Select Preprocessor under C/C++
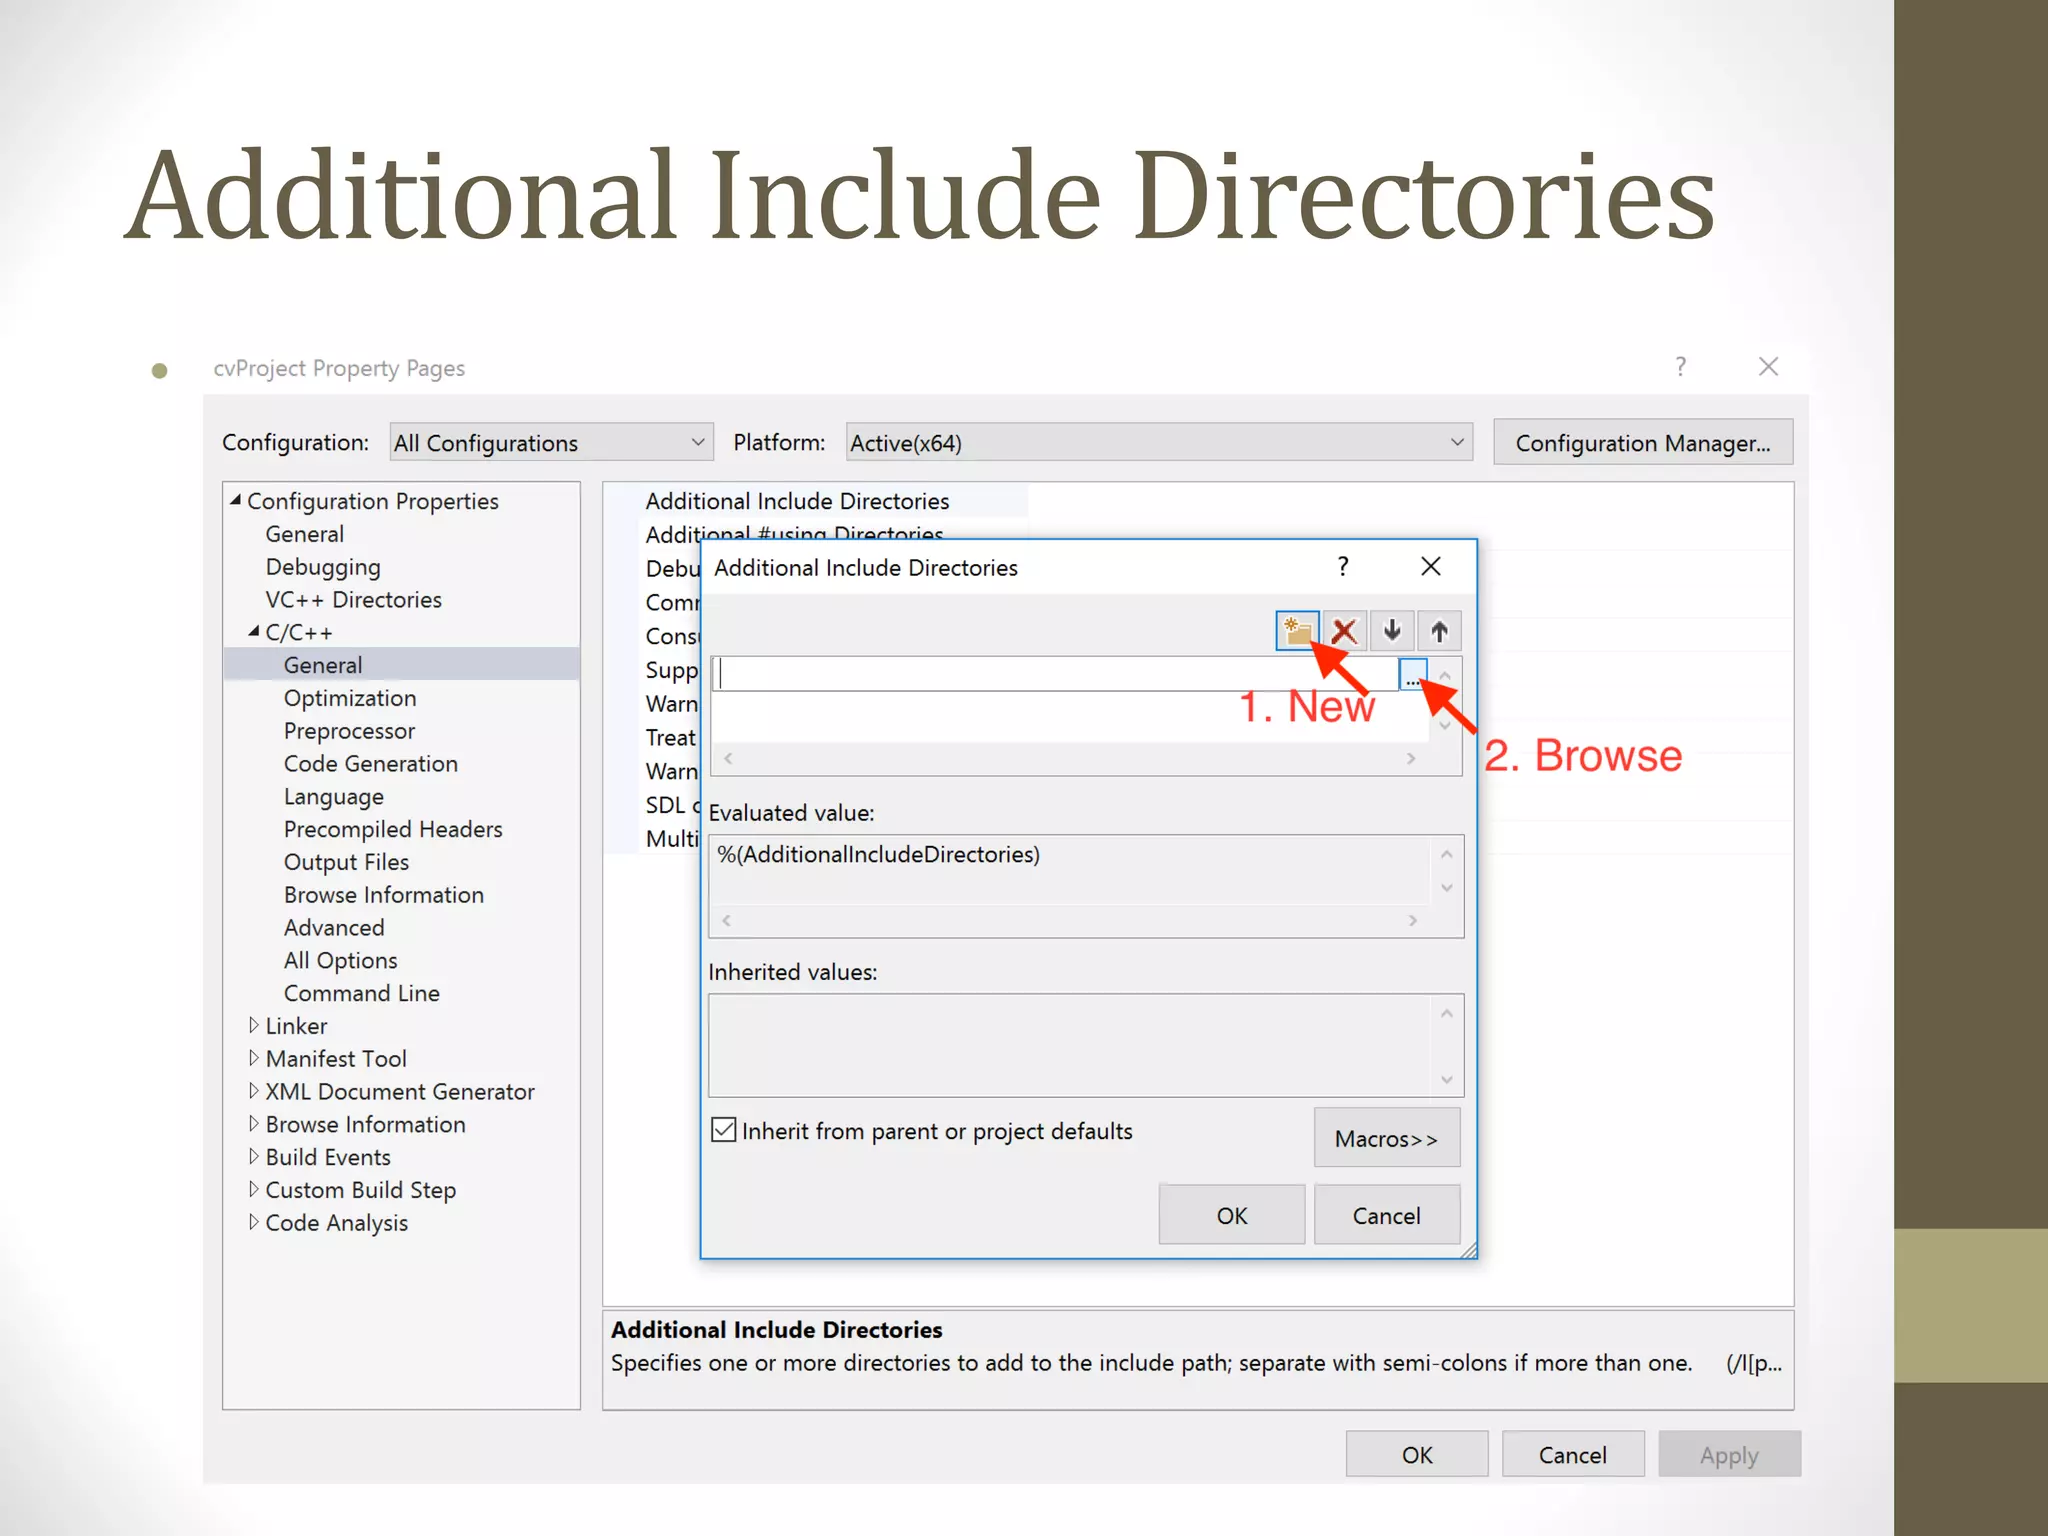The image size is (2048, 1536). pyautogui.click(x=349, y=731)
